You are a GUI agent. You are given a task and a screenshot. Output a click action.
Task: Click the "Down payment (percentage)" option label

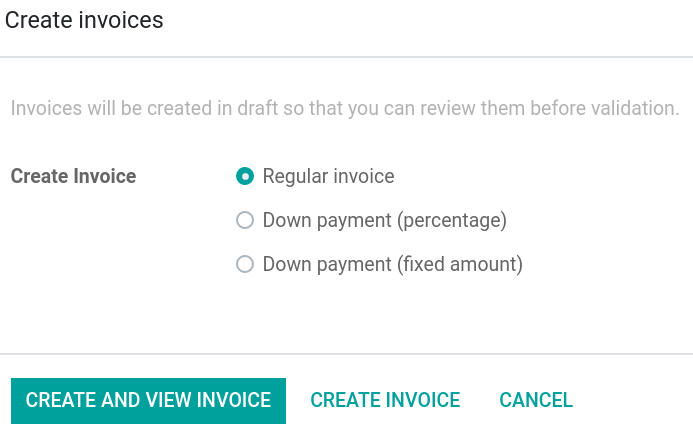384,221
